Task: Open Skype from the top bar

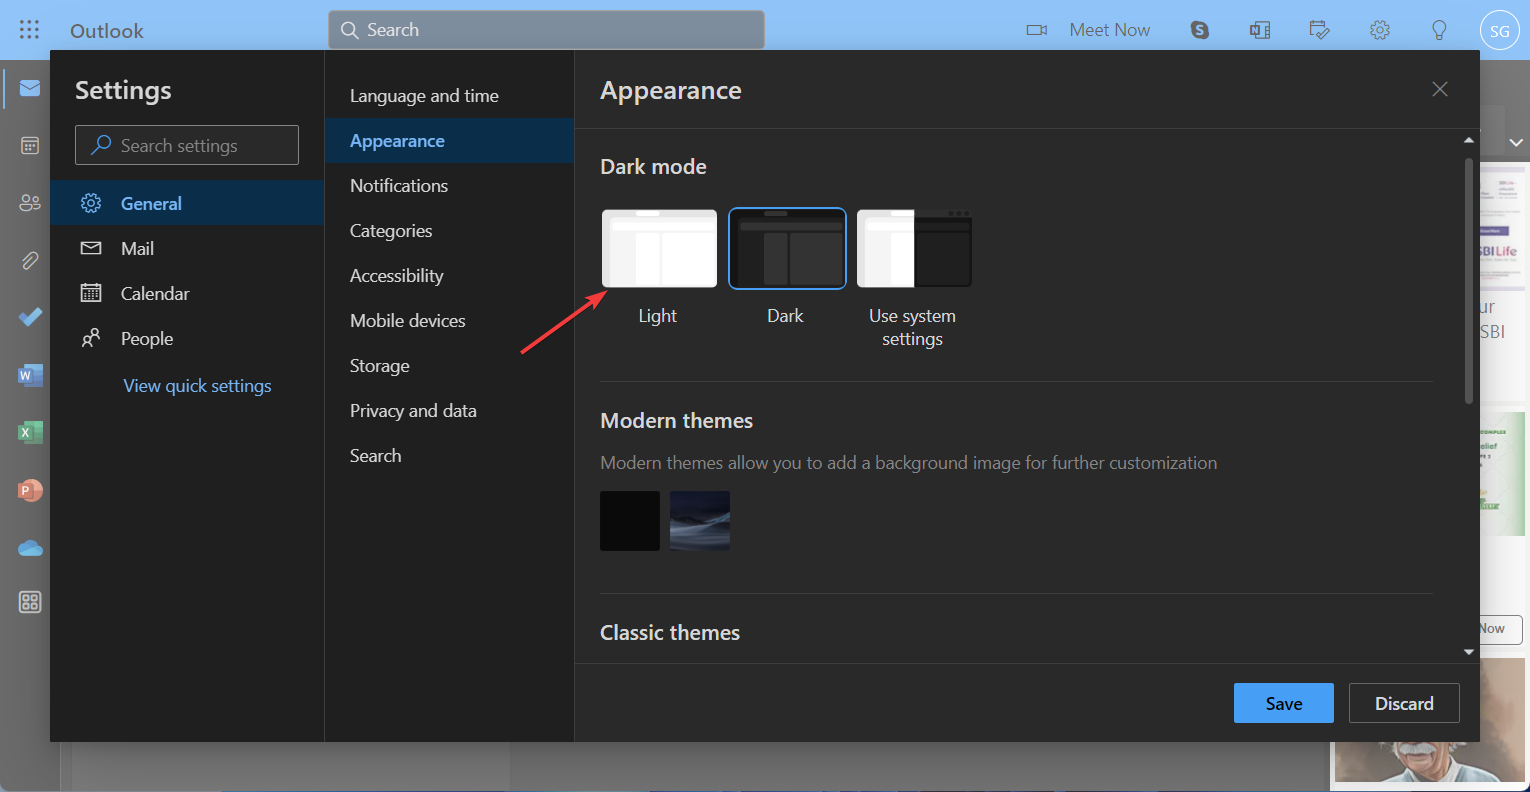Action: tap(1200, 30)
